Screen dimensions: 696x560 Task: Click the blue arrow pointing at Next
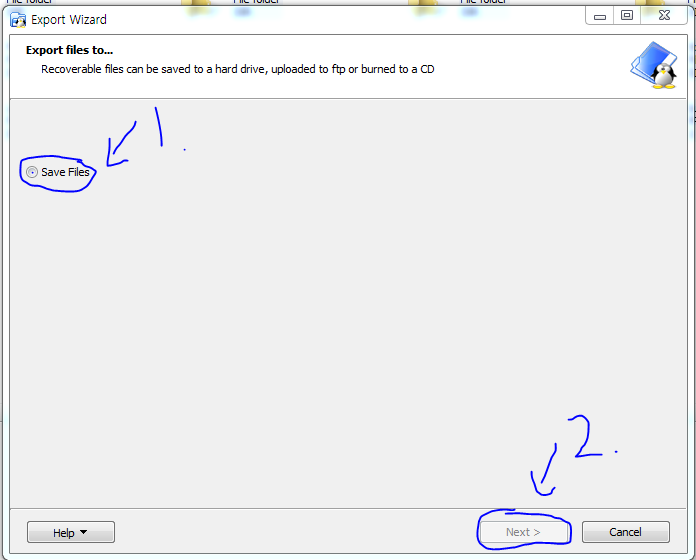click(544, 470)
